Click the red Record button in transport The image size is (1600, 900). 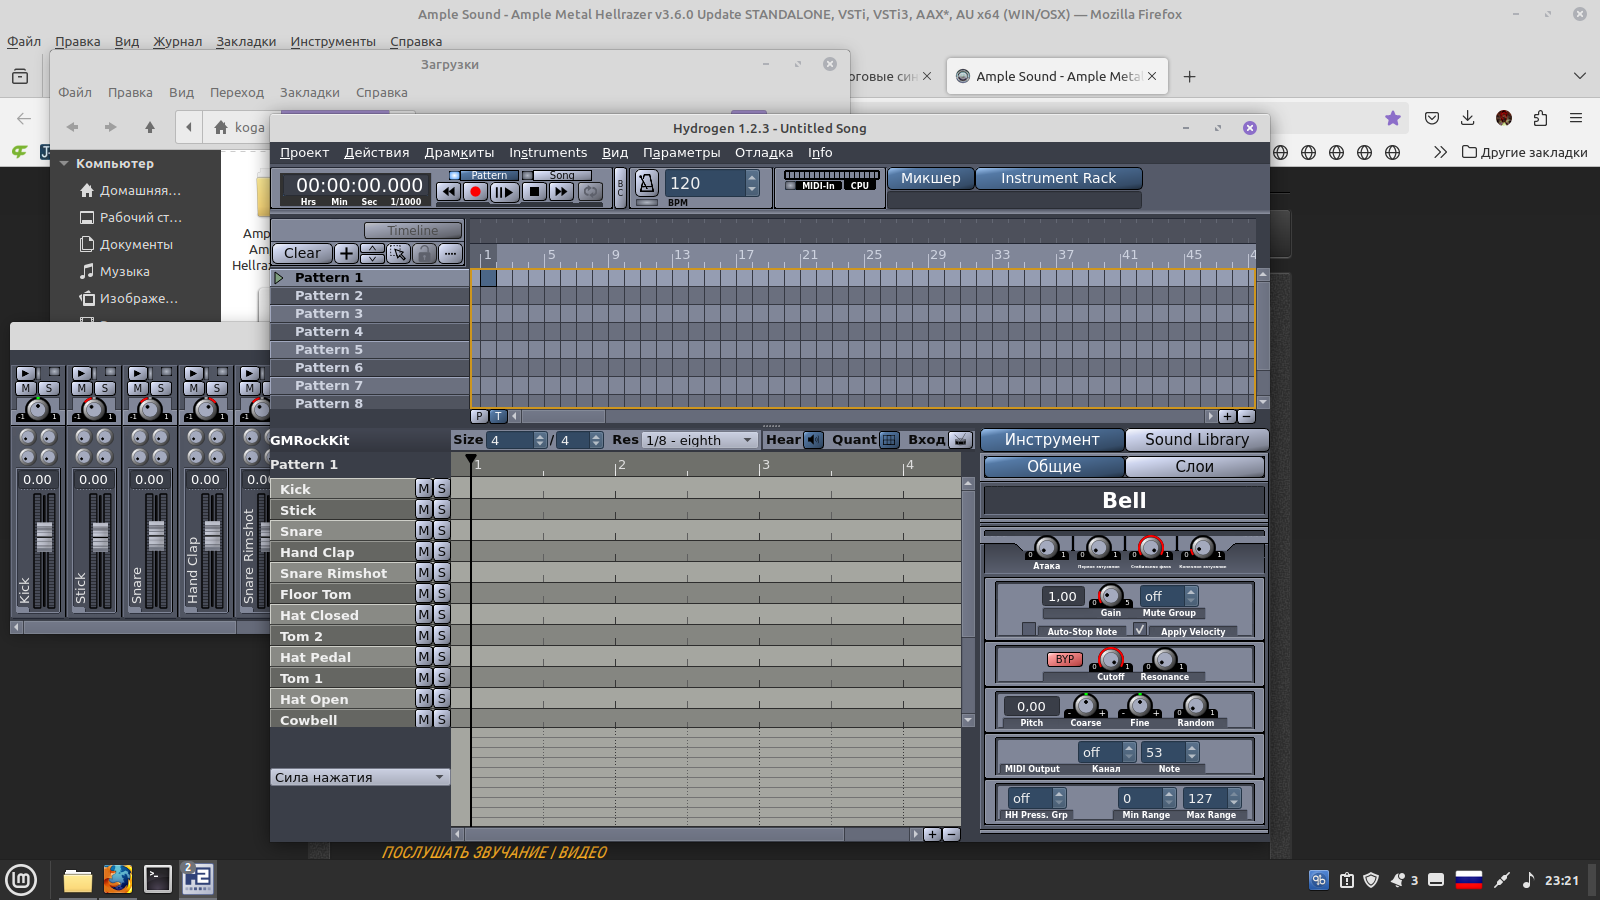pyautogui.click(x=476, y=192)
